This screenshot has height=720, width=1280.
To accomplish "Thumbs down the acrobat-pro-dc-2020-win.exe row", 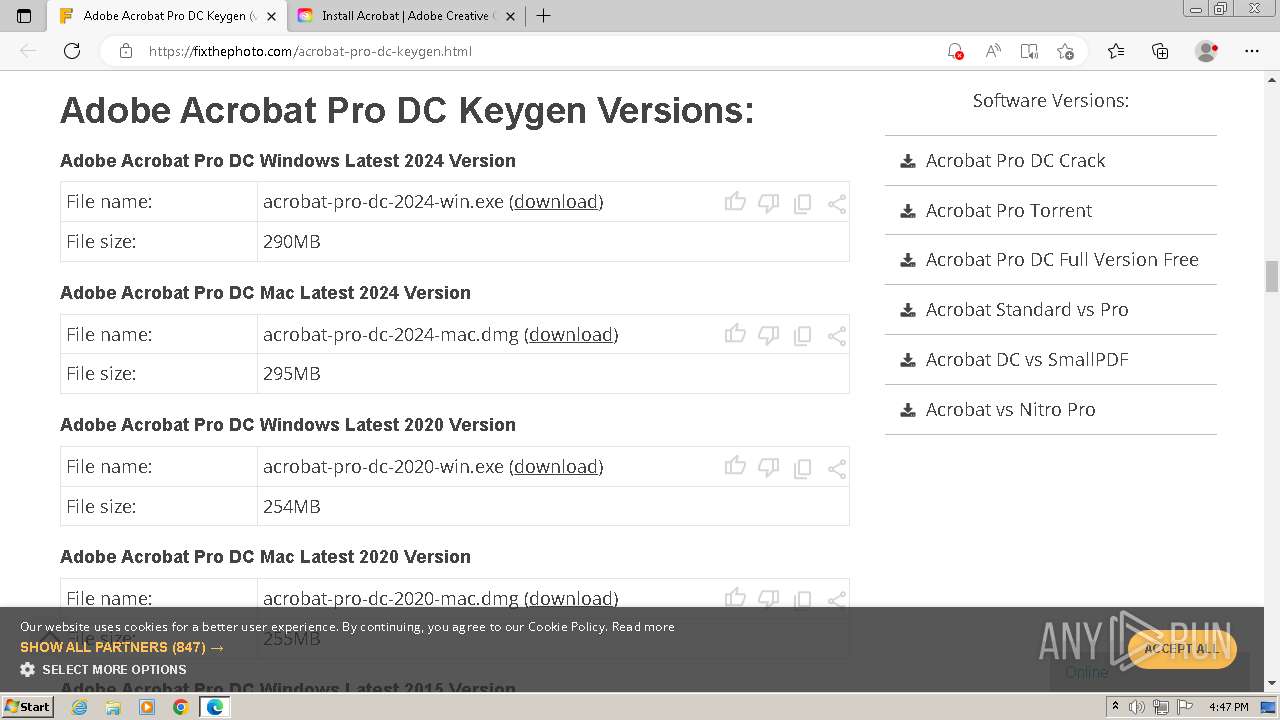I will tap(768, 467).
